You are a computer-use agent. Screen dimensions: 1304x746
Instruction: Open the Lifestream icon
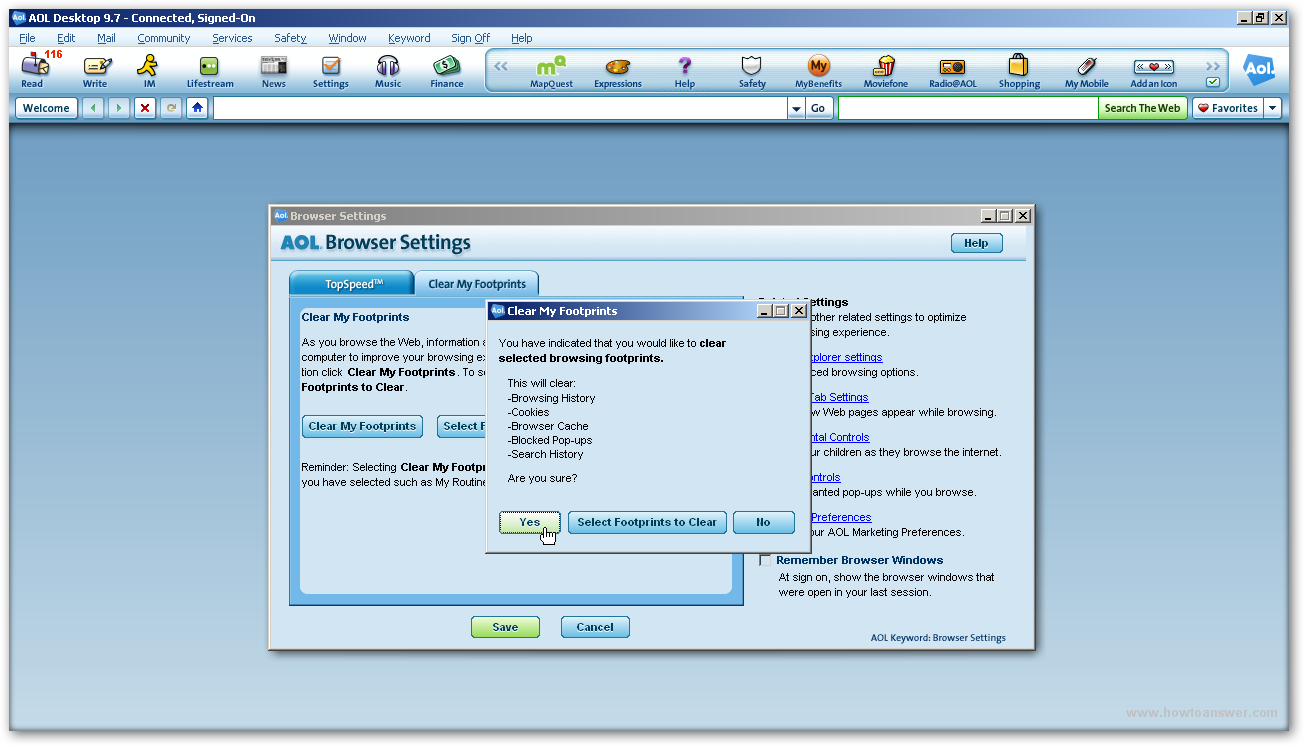[x=210, y=70]
